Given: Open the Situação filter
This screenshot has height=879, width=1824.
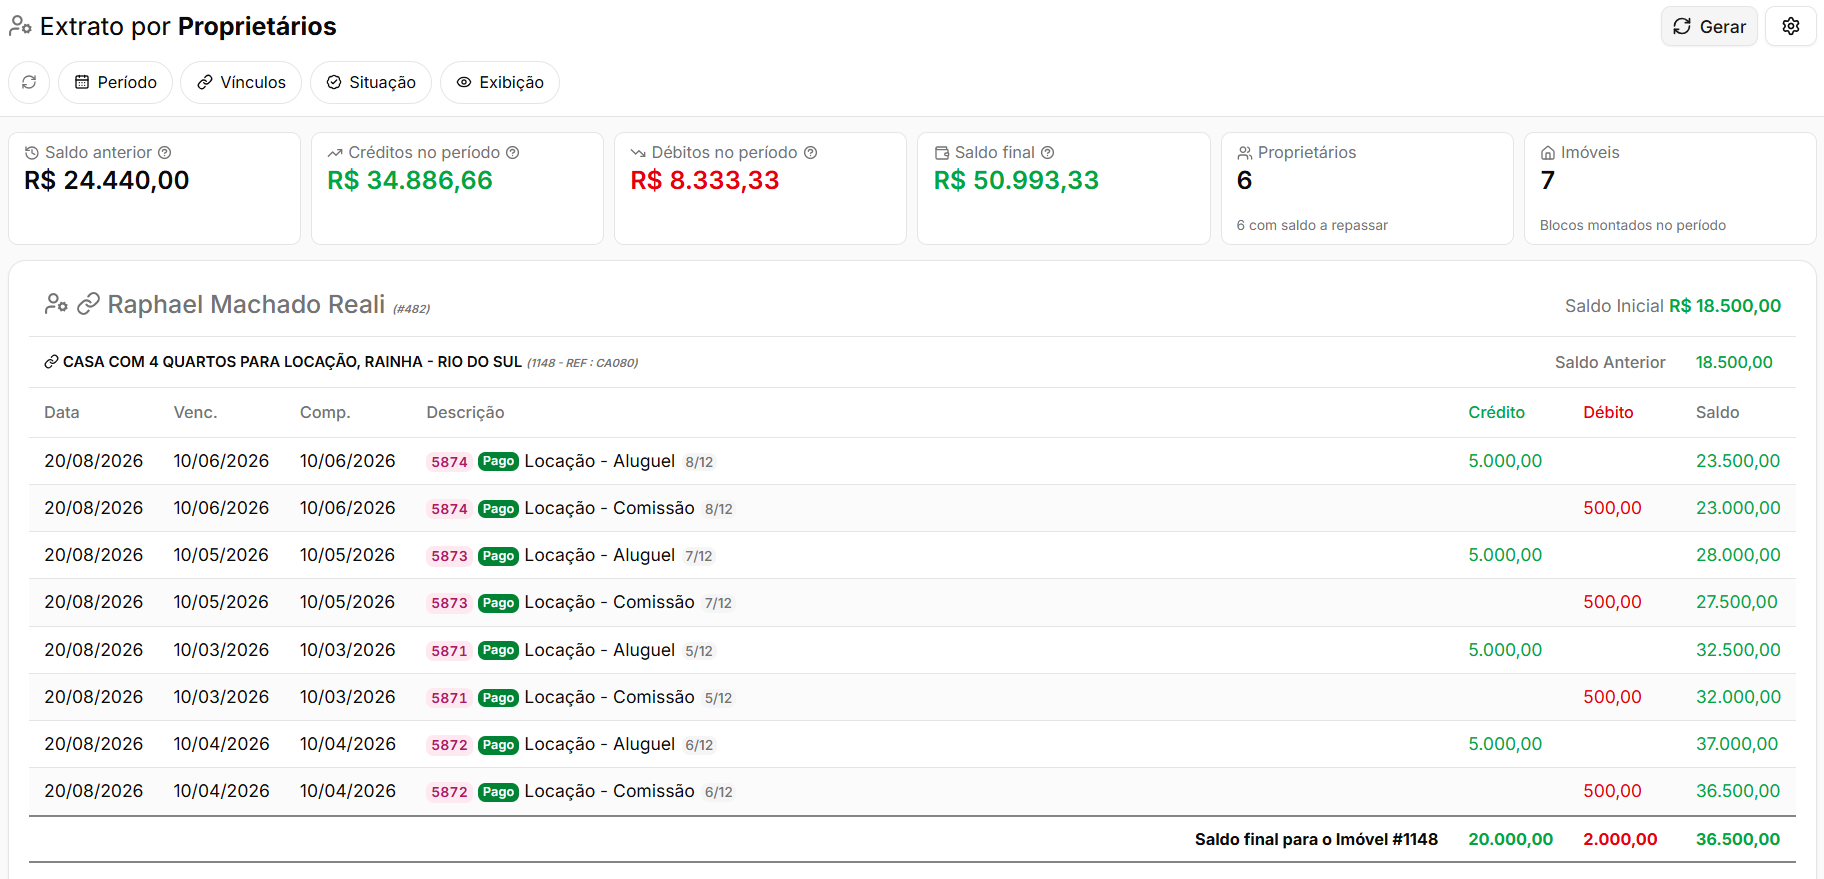Looking at the screenshot, I should click(371, 82).
